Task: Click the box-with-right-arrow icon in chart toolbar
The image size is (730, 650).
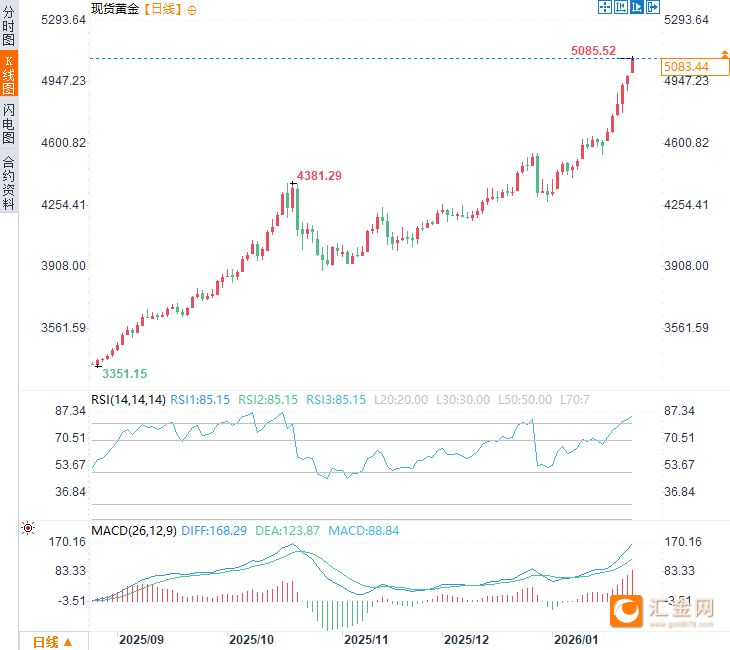Action: click(x=653, y=7)
